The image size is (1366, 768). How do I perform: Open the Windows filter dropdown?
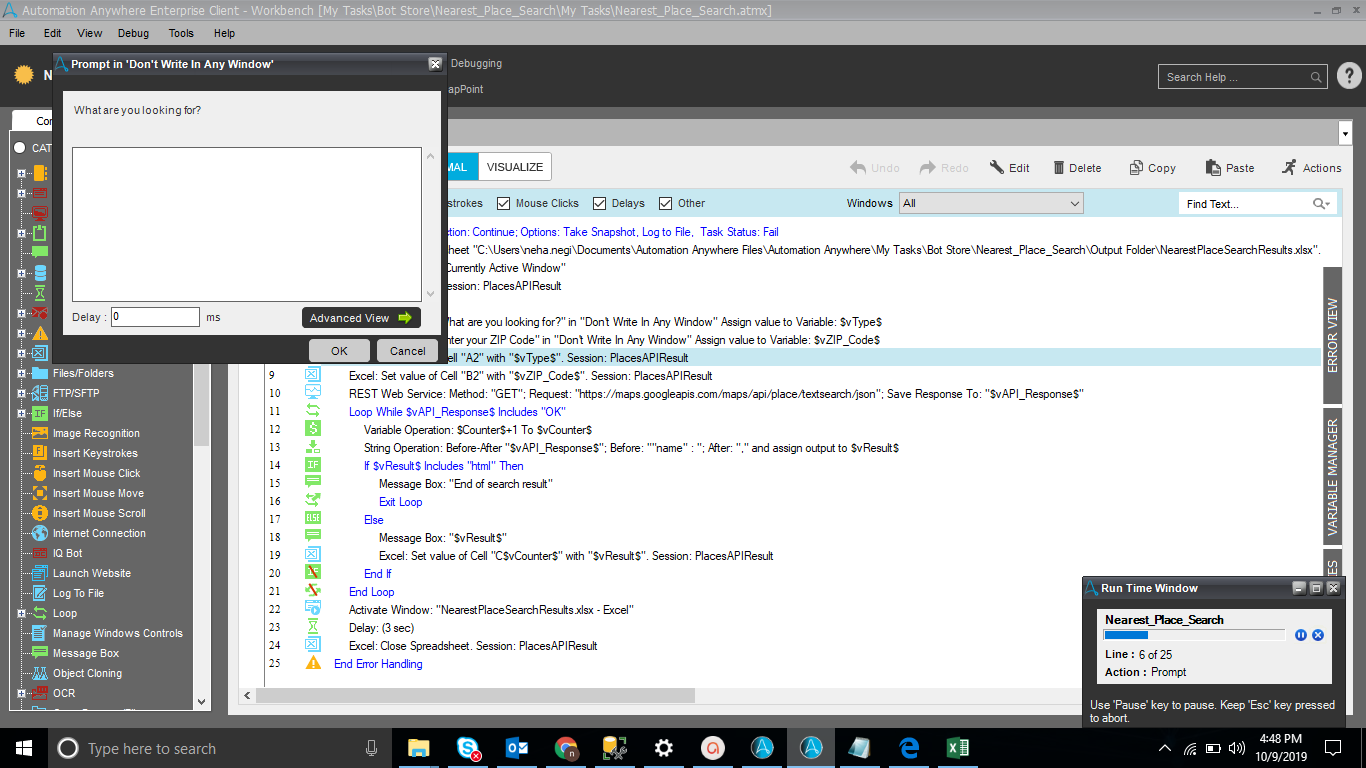click(x=990, y=203)
